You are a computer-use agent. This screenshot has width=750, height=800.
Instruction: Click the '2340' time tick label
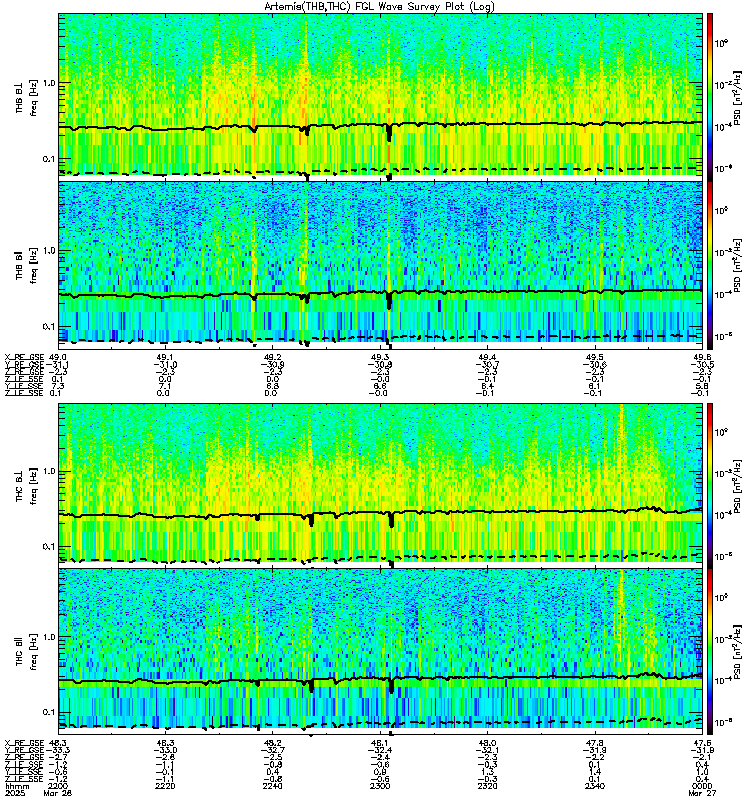pyautogui.click(x=595, y=786)
